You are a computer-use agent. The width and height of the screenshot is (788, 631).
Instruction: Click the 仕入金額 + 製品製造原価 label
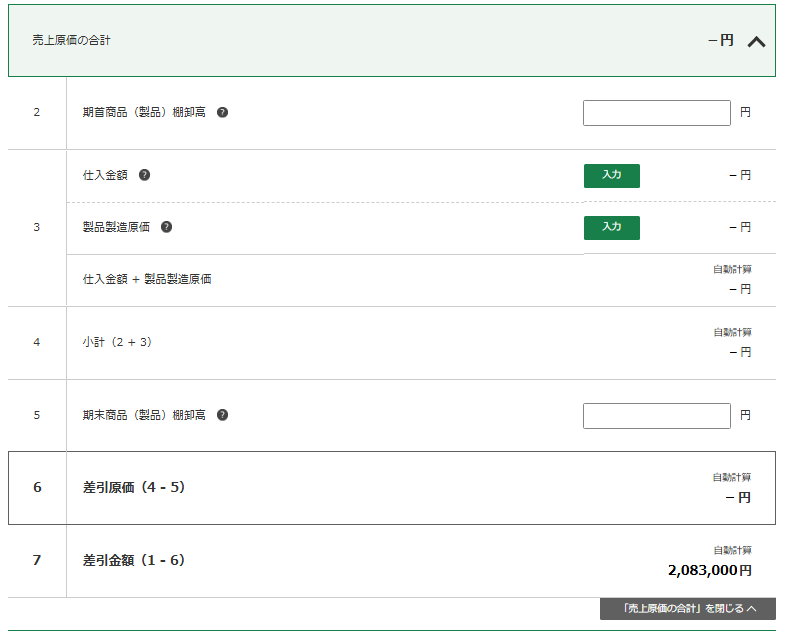coord(147,280)
